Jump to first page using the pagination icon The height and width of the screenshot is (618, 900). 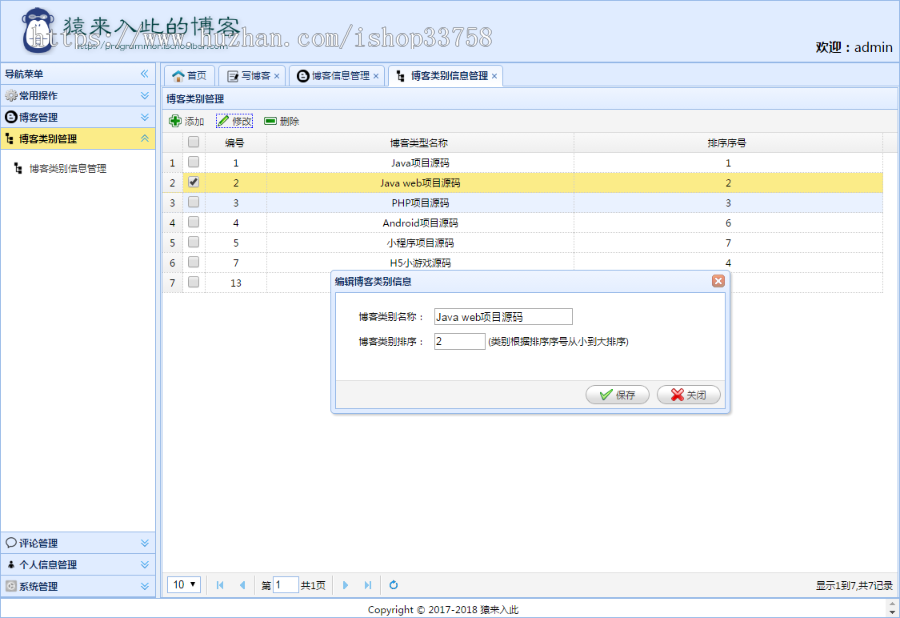point(220,585)
